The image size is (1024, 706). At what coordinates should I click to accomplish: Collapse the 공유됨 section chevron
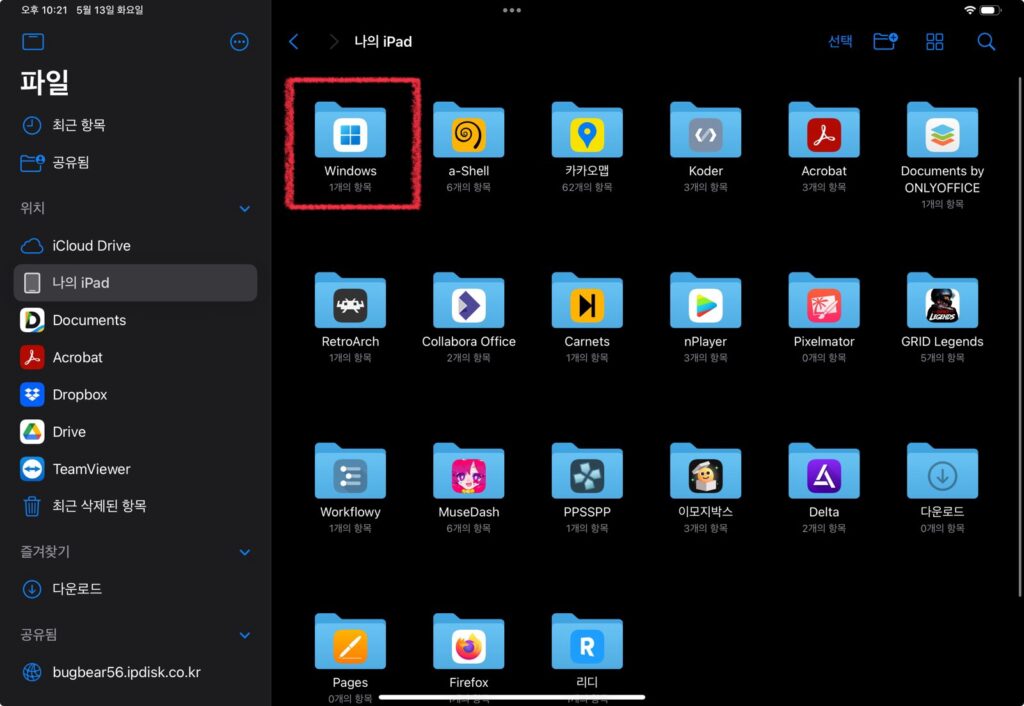tap(244, 635)
